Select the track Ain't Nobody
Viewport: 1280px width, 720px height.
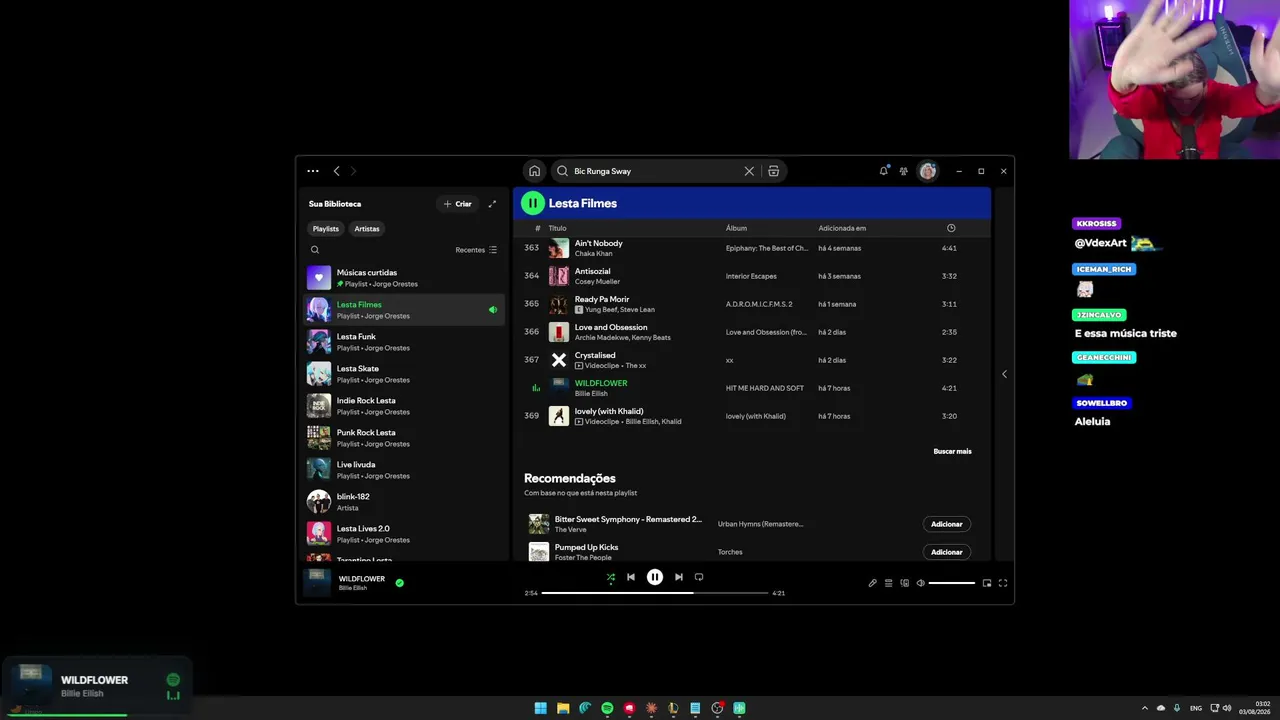pyautogui.click(x=751, y=248)
